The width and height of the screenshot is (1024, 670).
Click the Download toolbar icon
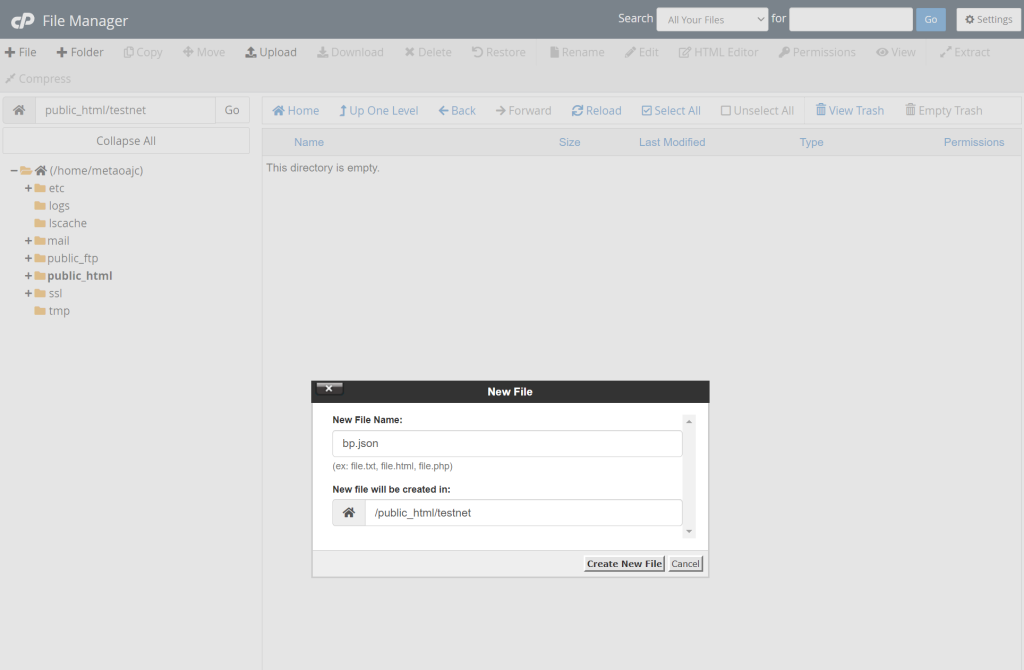[350, 52]
